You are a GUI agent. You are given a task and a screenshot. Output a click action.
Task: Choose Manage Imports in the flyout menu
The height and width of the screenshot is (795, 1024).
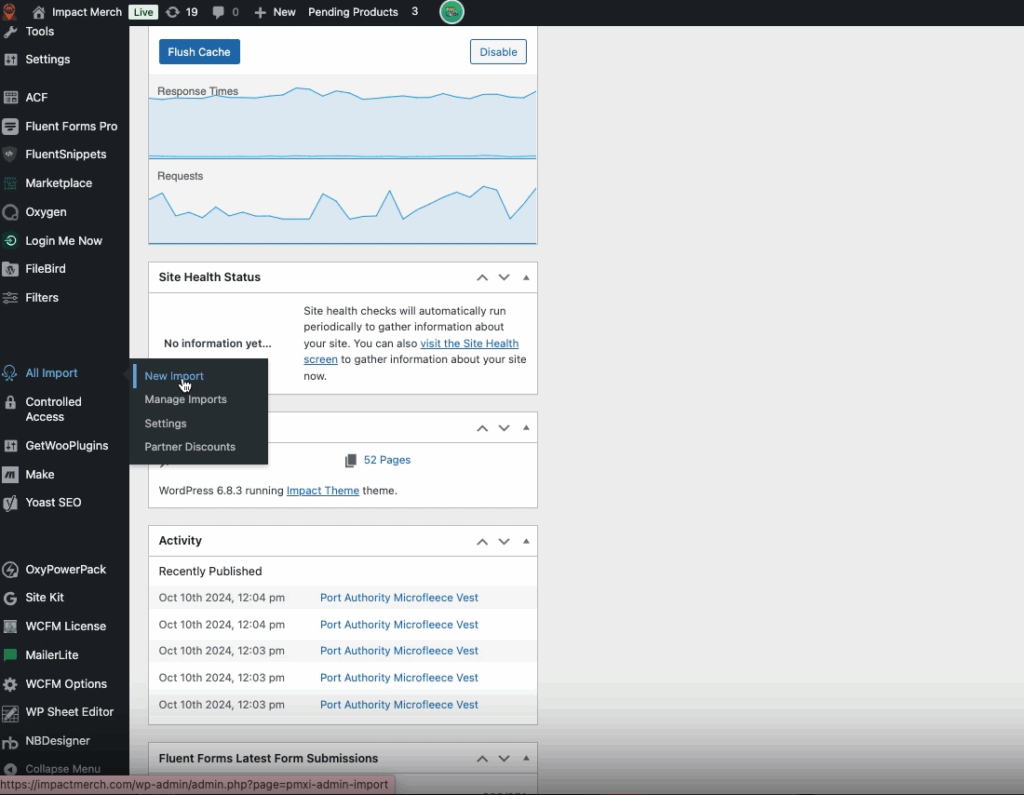(x=185, y=399)
